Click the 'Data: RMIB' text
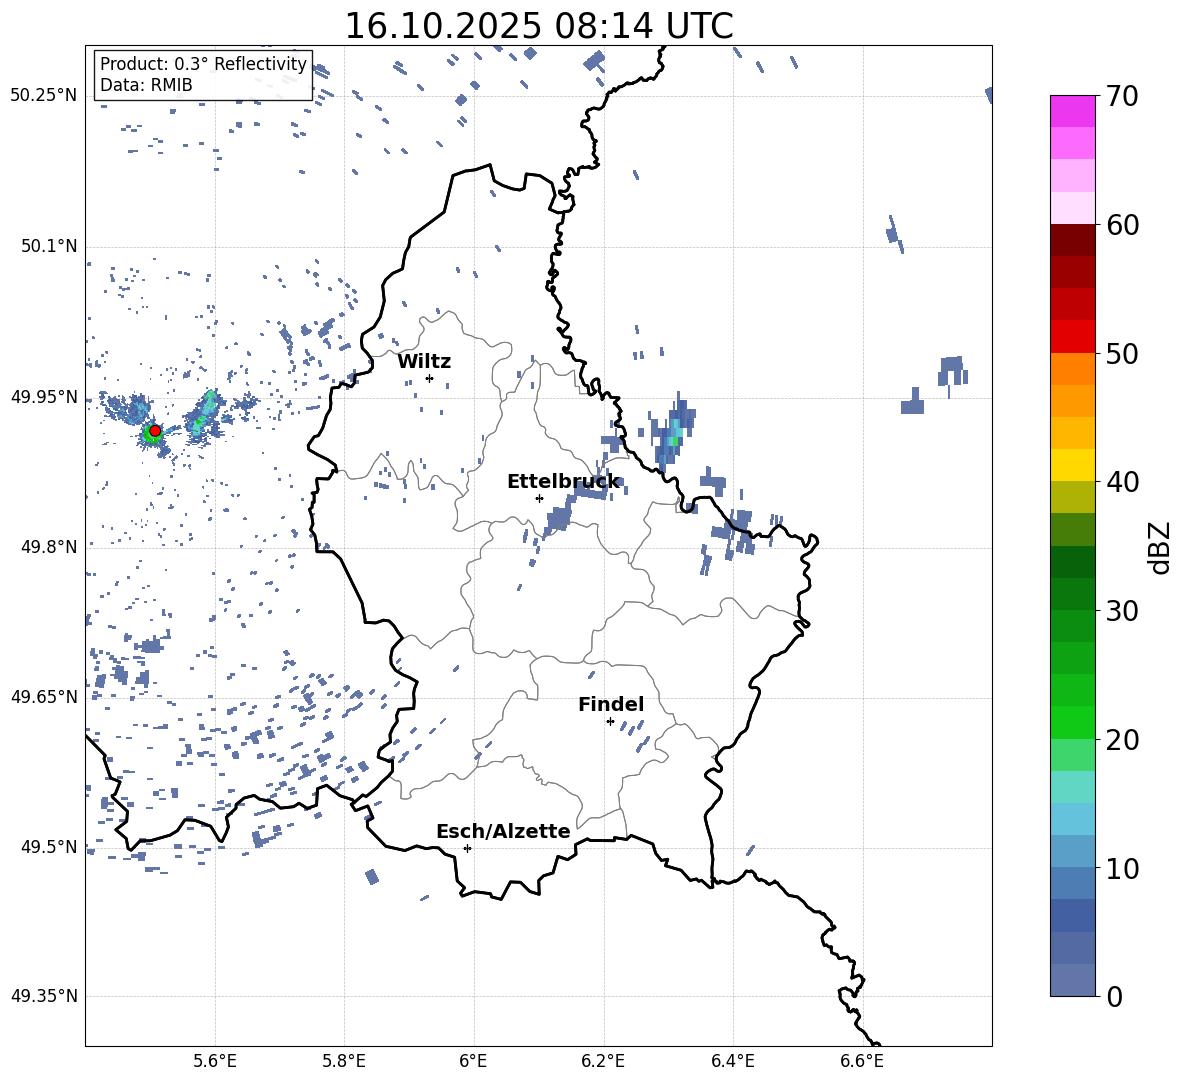This screenshot has width=1184, height=1081. click(x=146, y=85)
